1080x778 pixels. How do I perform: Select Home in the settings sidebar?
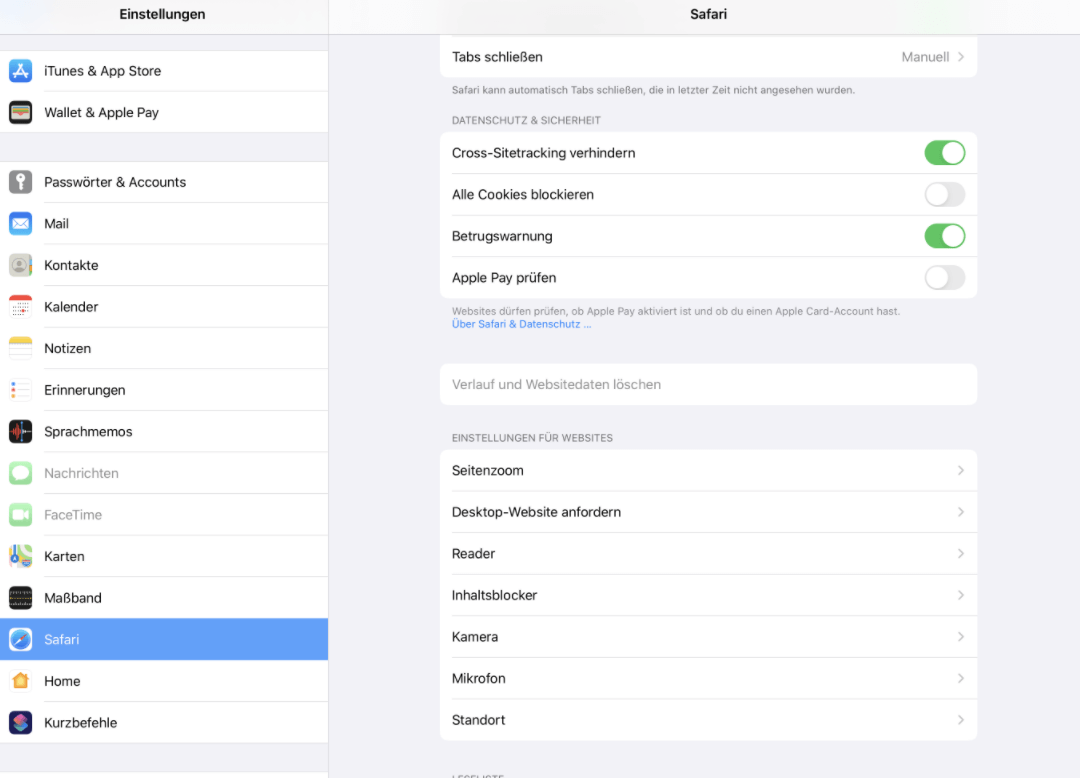tap(62, 681)
